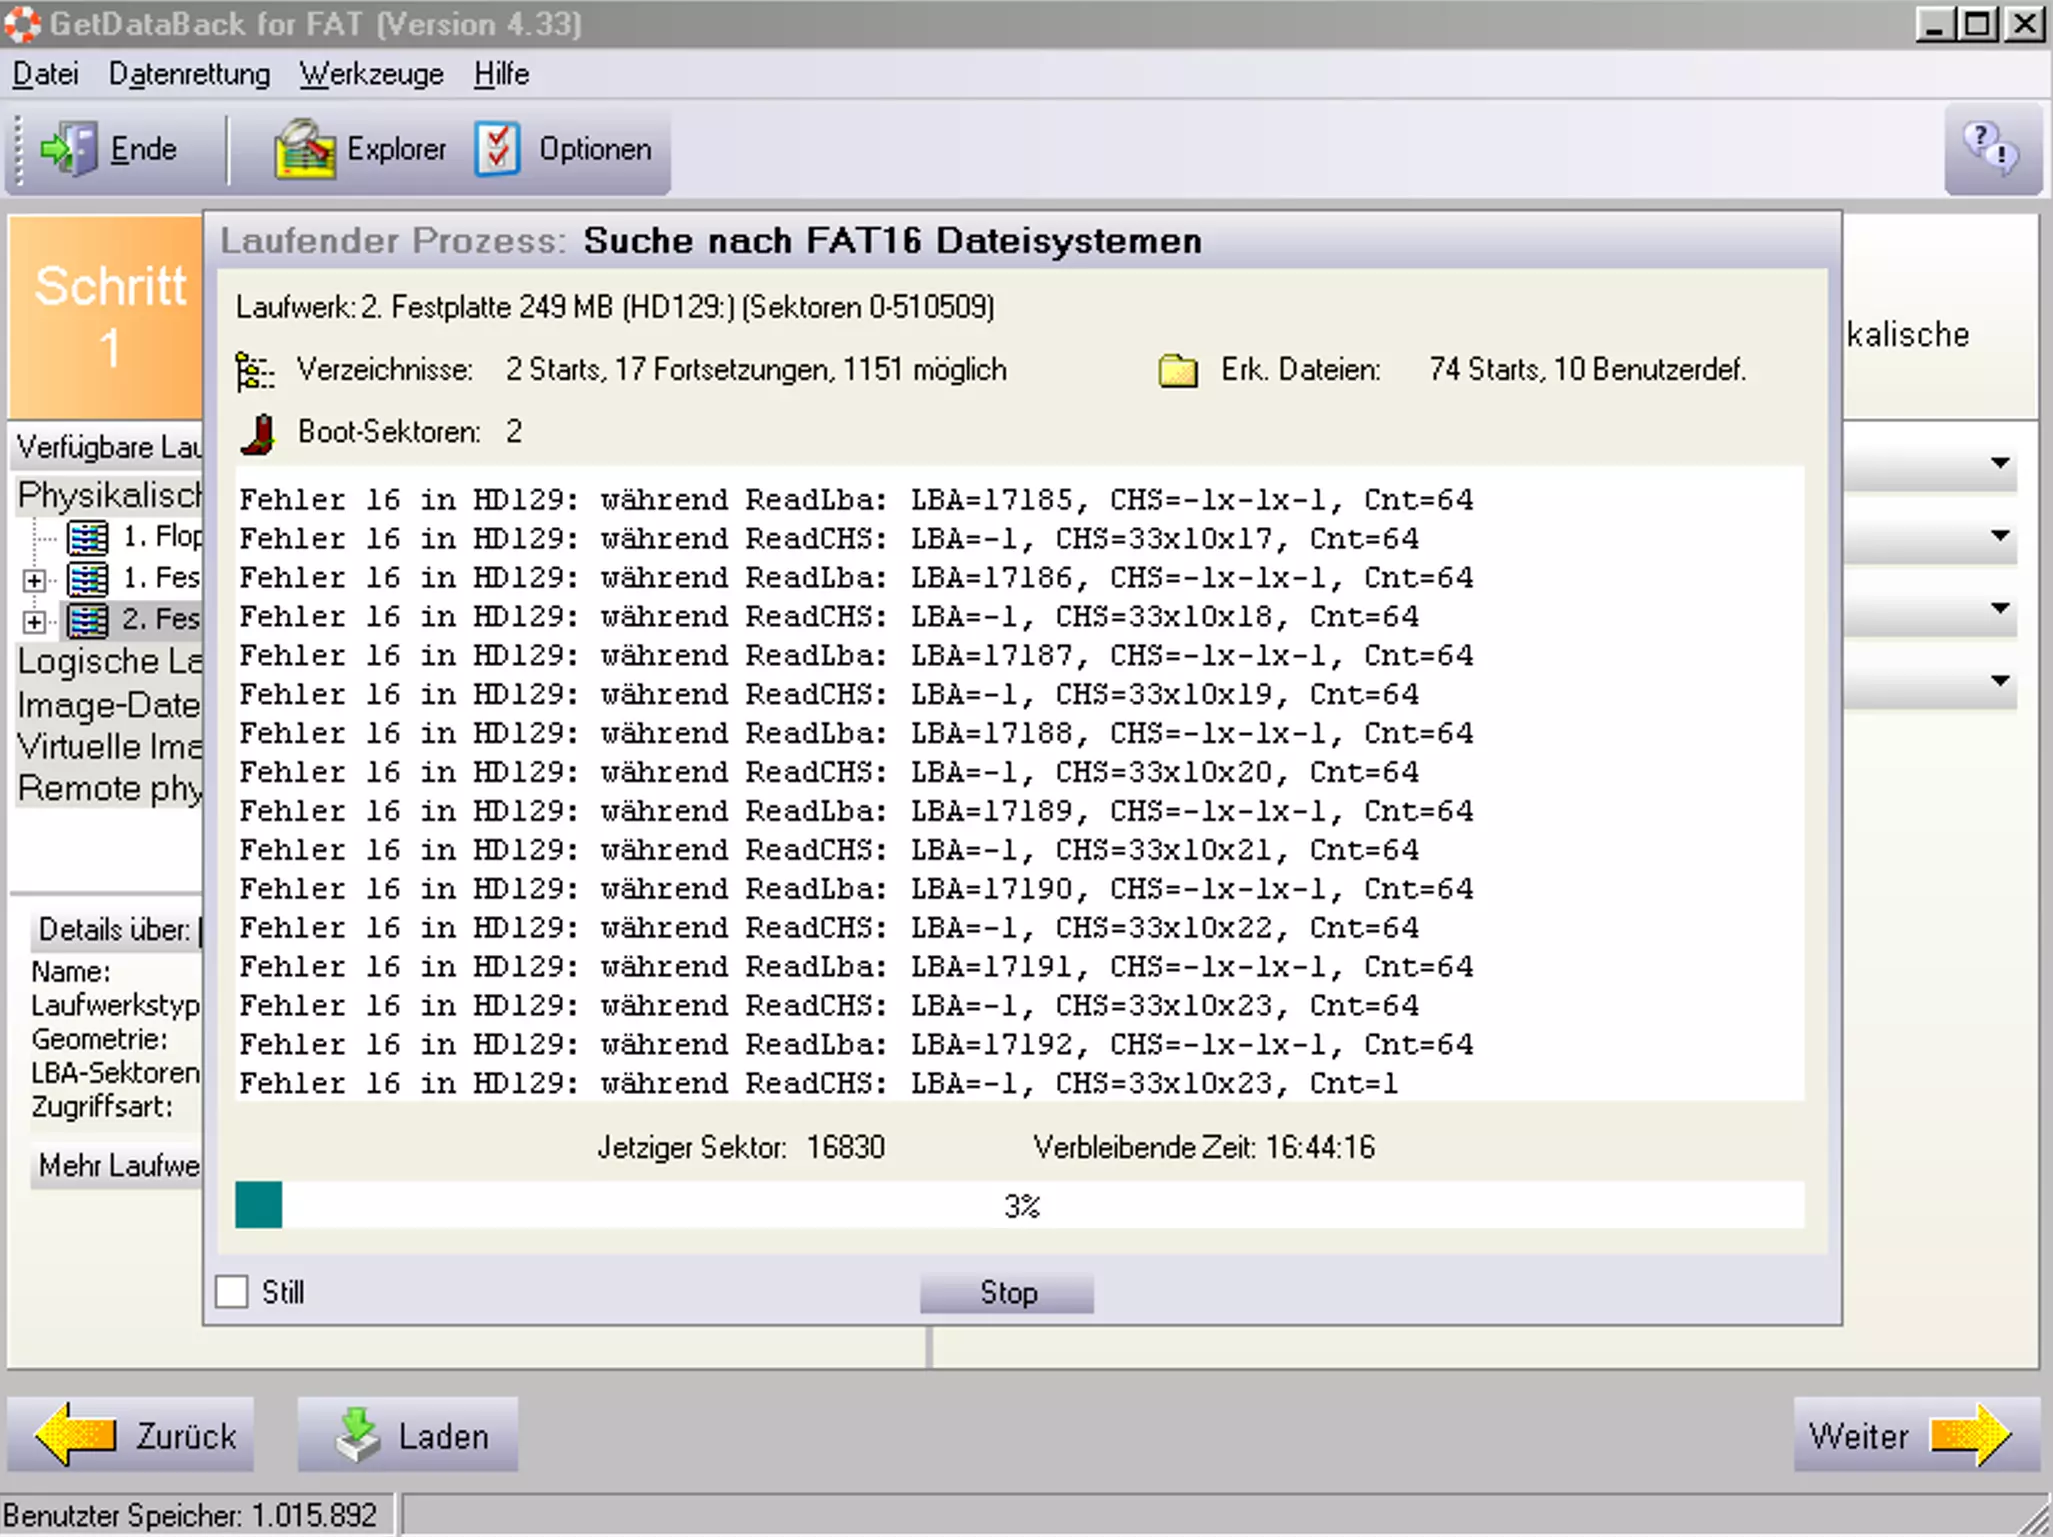2053x1537 pixels.
Task: Select the Logische Laufwerke tree entry
Action: click(110, 662)
